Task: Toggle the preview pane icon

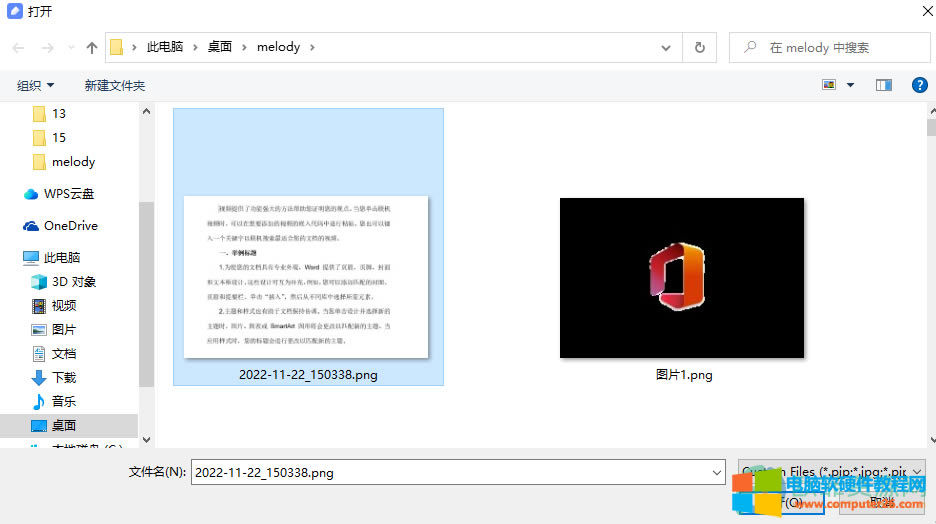Action: pyautogui.click(x=883, y=85)
